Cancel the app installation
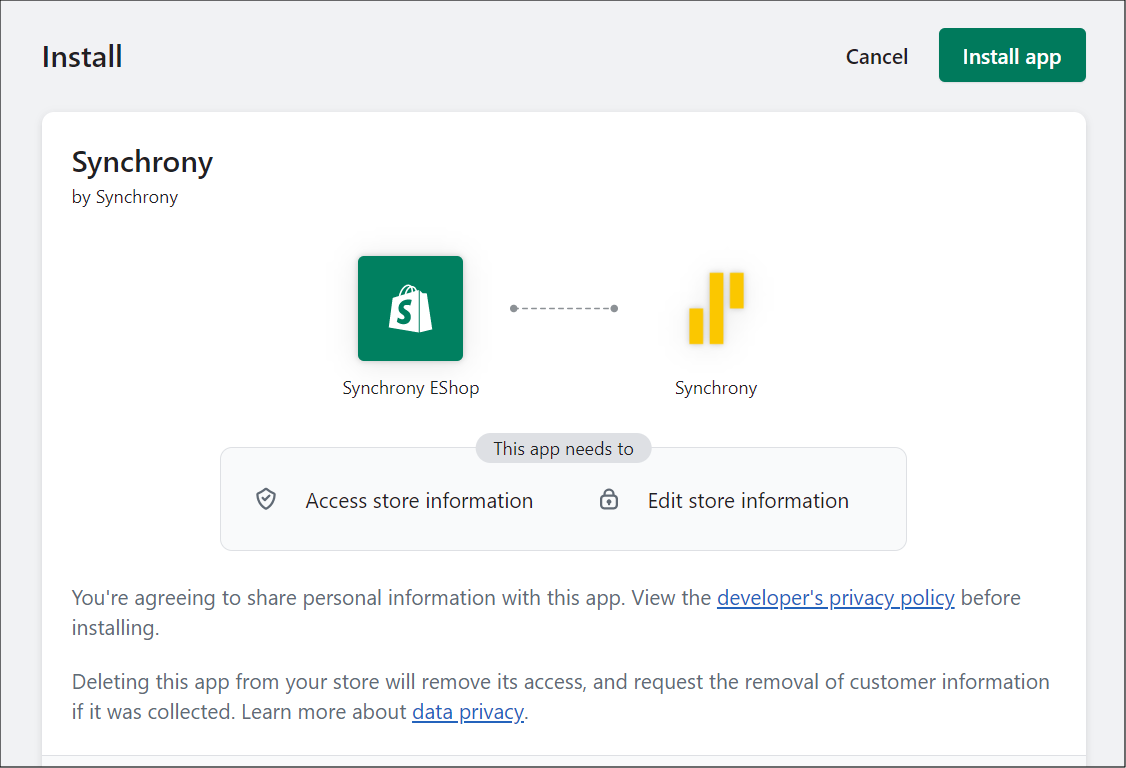Screen dimensions: 1126x768 (876, 57)
